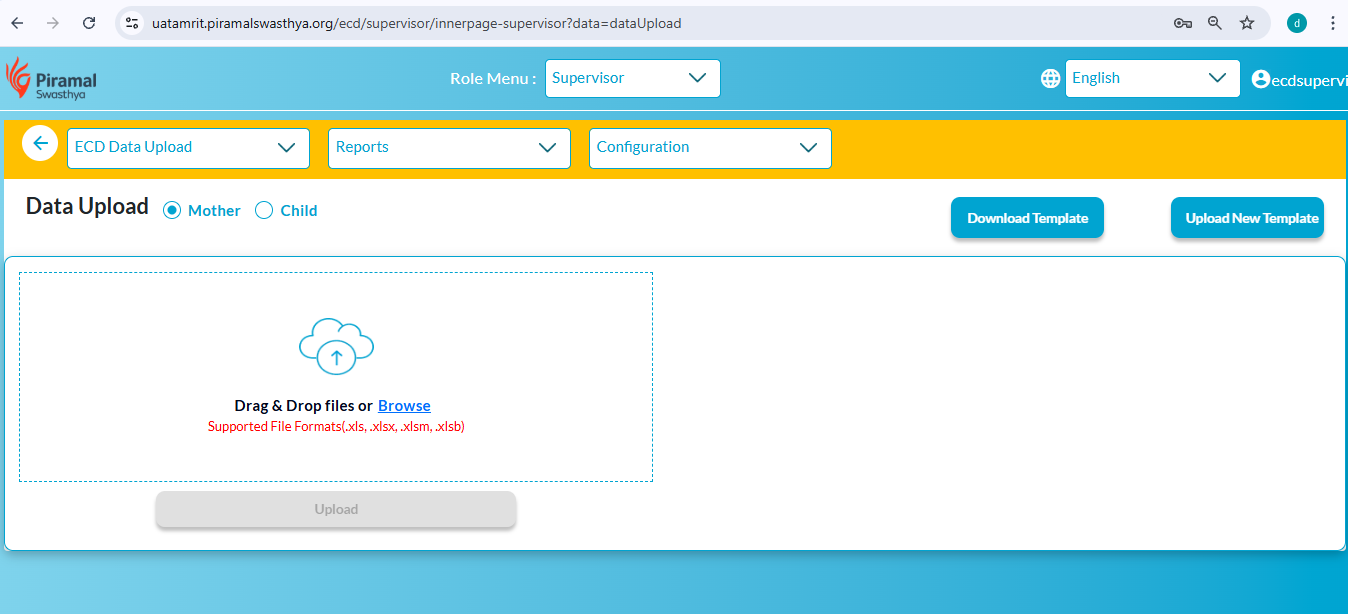Click the Piramal Swasthya logo
This screenshot has height=614, width=1348.
(52, 79)
